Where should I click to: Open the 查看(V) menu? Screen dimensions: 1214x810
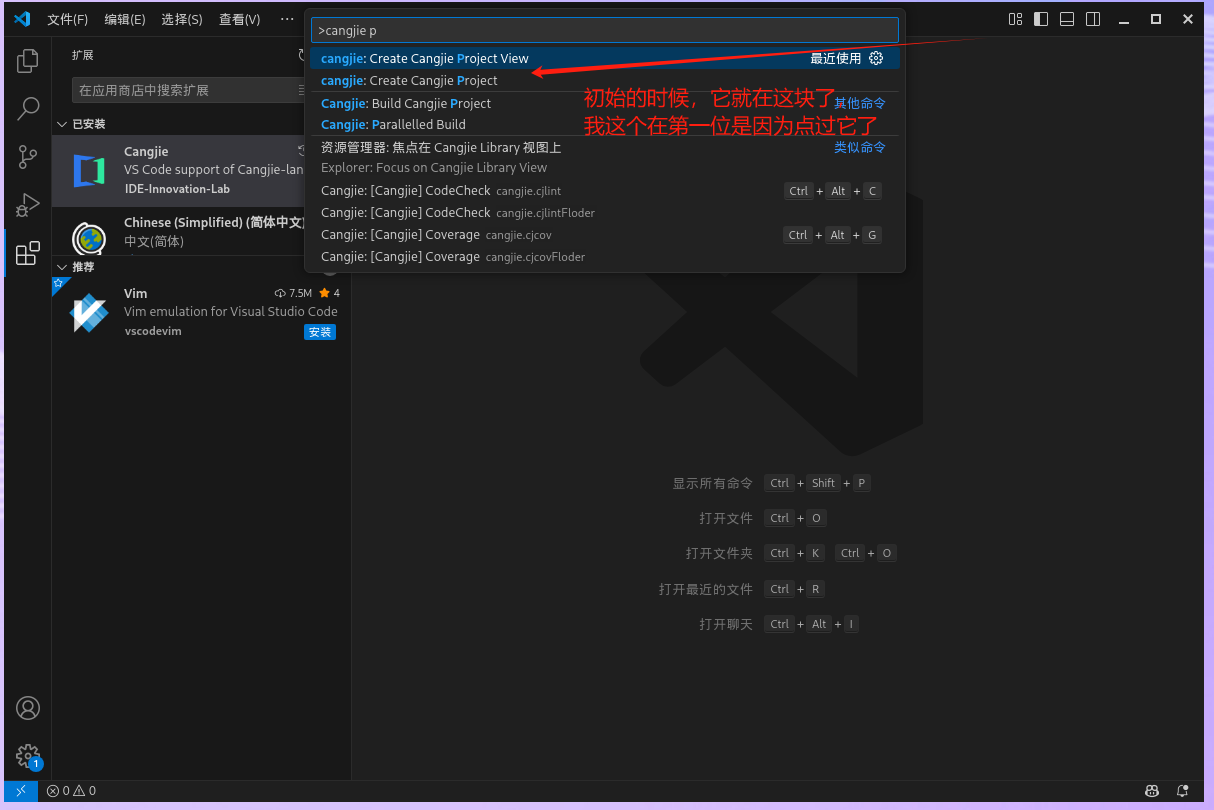coord(240,19)
